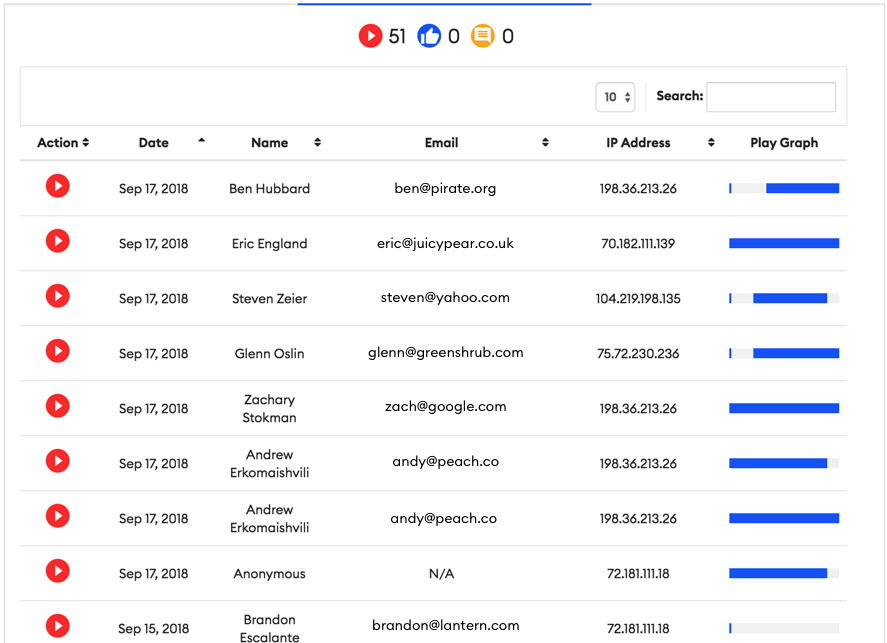Click Steven Zeier's date cell
Image resolution: width=887 pixels, height=643 pixels.
coord(153,299)
